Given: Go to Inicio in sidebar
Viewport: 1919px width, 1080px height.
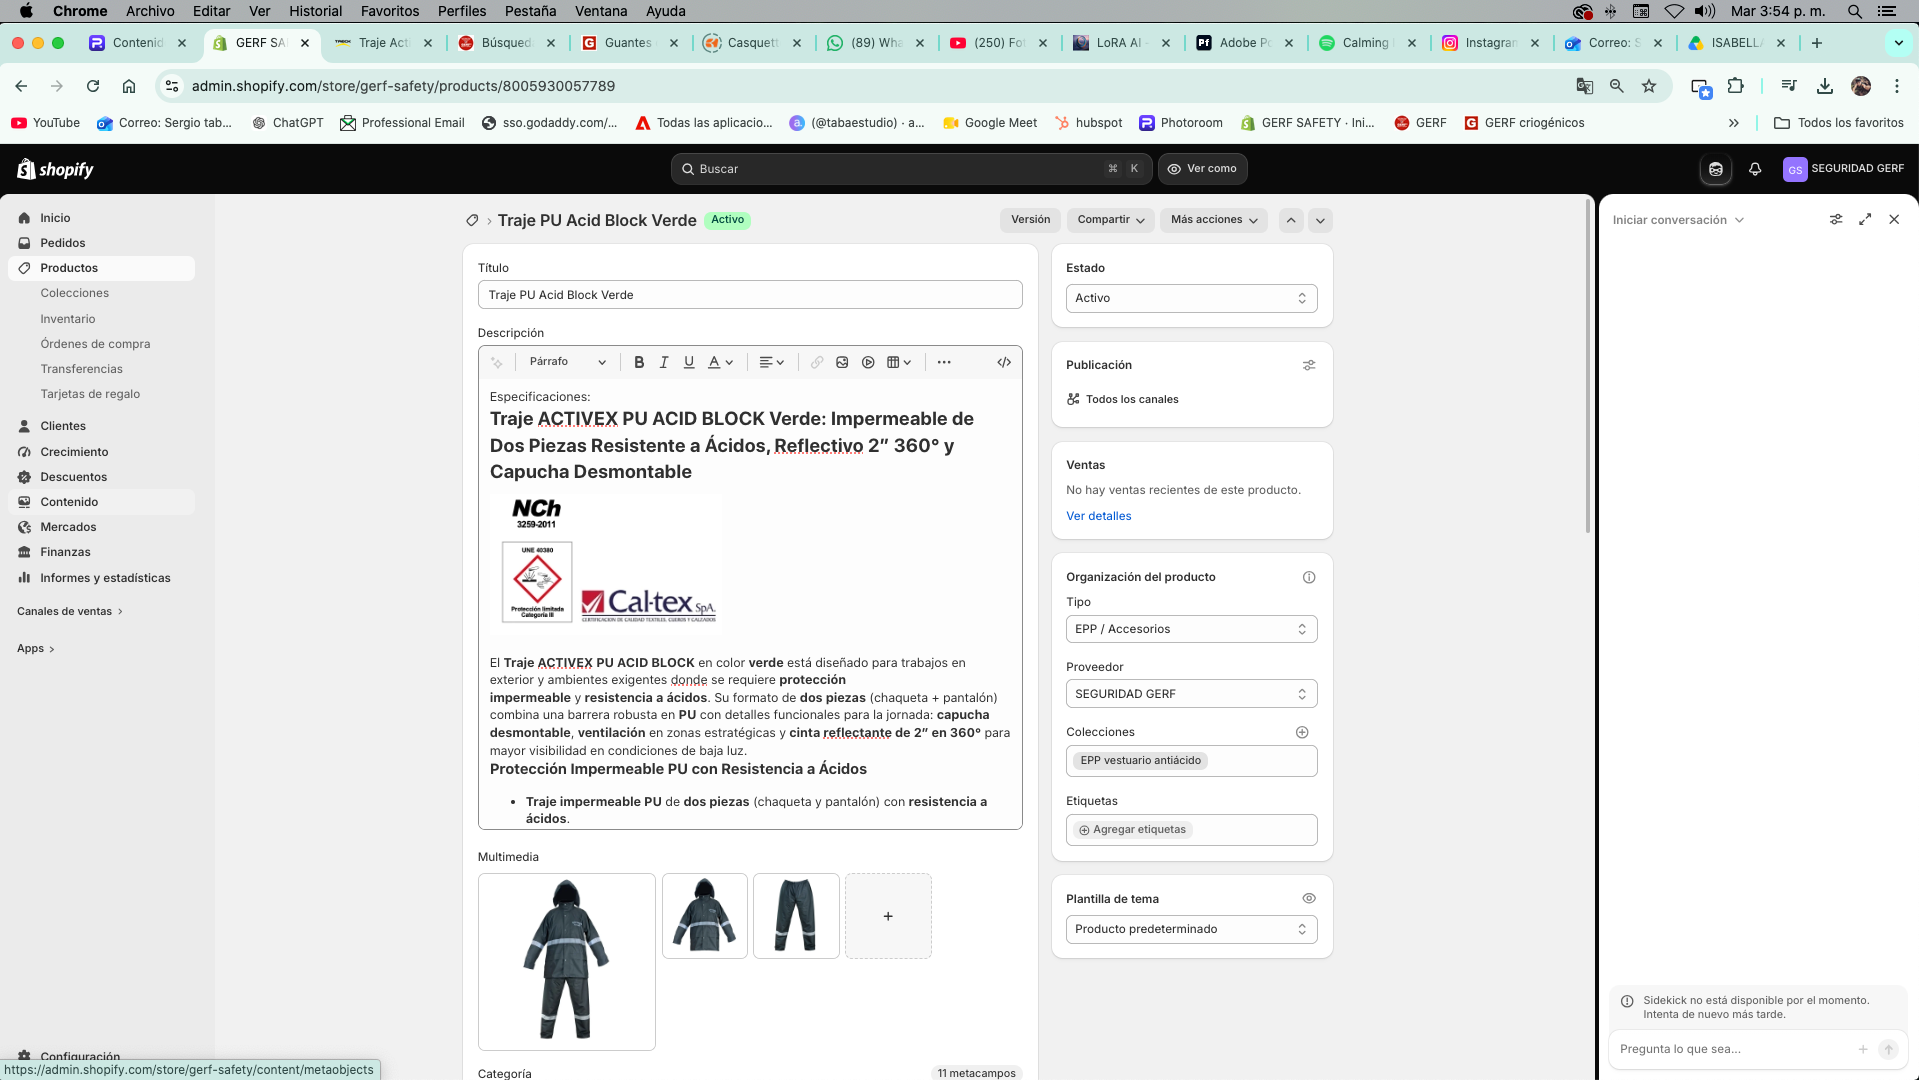Looking at the screenshot, I should click(x=55, y=218).
